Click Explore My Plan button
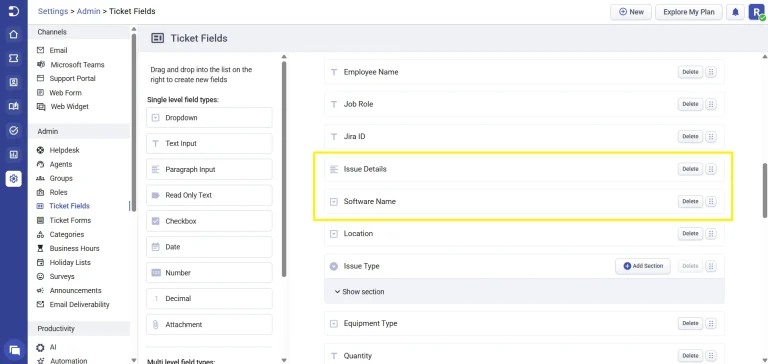 pyautogui.click(x=689, y=12)
